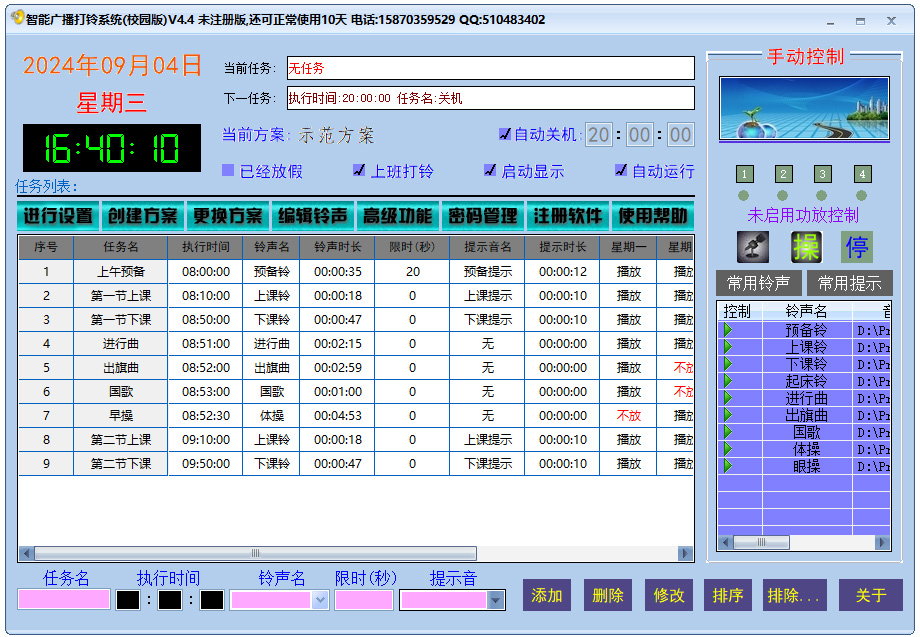Click right arrow of task list scrollbar
The height and width of the screenshot is (637, 920).
(x=685, y=553)
